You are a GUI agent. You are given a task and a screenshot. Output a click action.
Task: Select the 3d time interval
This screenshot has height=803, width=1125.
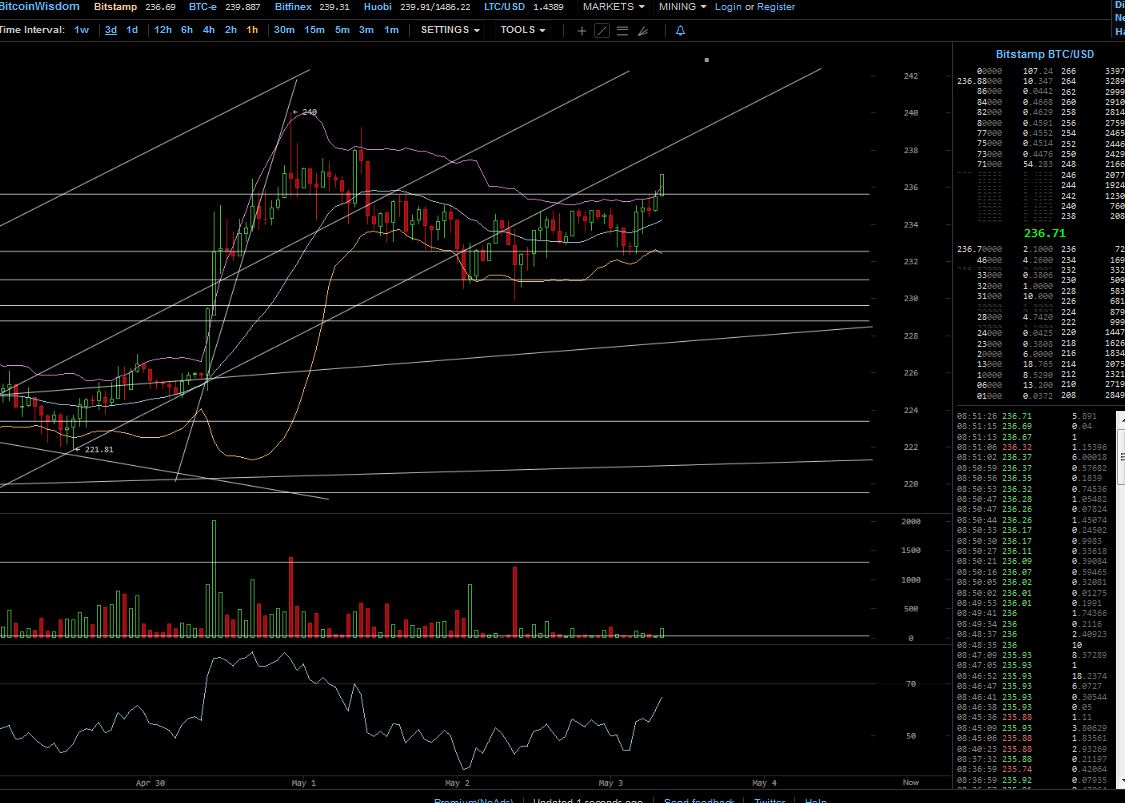[110, 30]
